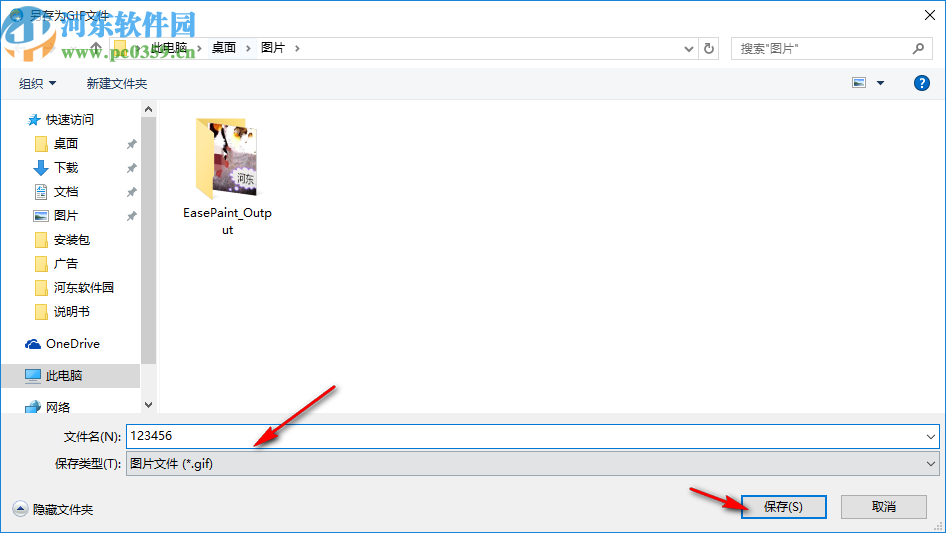Select the 河东软件园 folder in the sidebar
Viewport: 946px width, 533px height.
pyautogui.click(x=83, y=287)
